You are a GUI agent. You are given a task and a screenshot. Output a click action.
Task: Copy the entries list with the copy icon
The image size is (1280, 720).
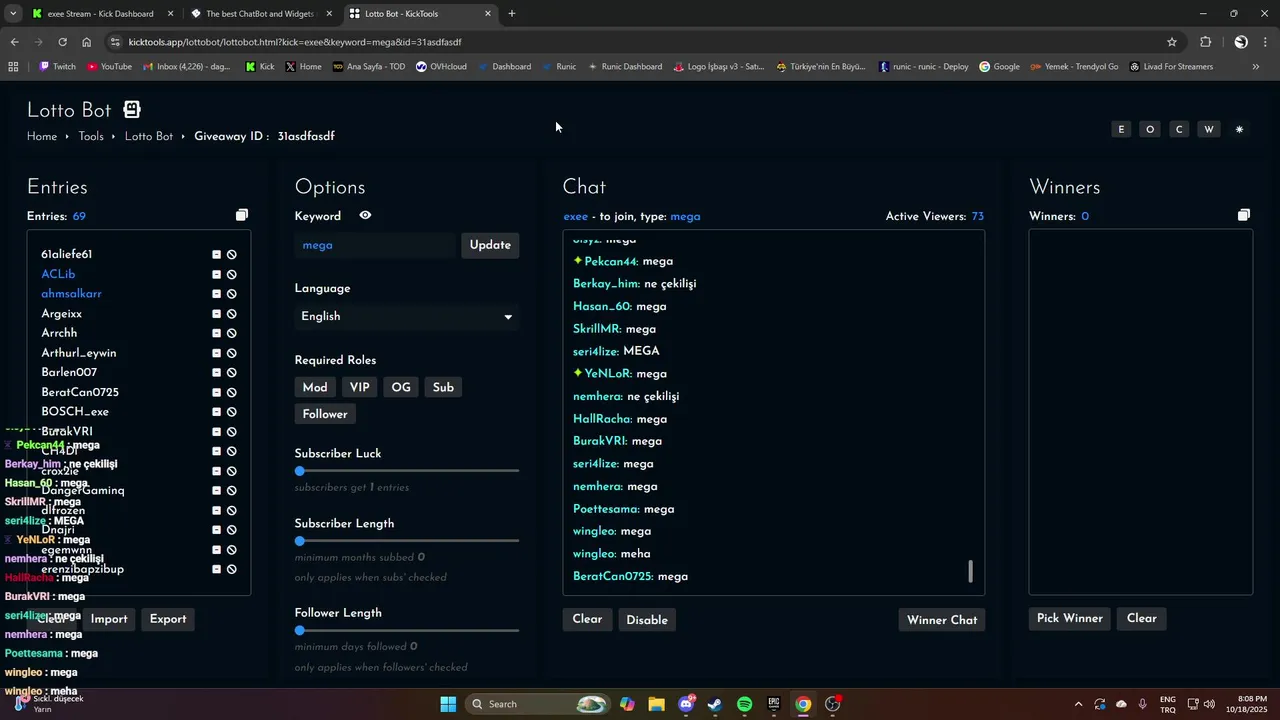click(242, 215)
